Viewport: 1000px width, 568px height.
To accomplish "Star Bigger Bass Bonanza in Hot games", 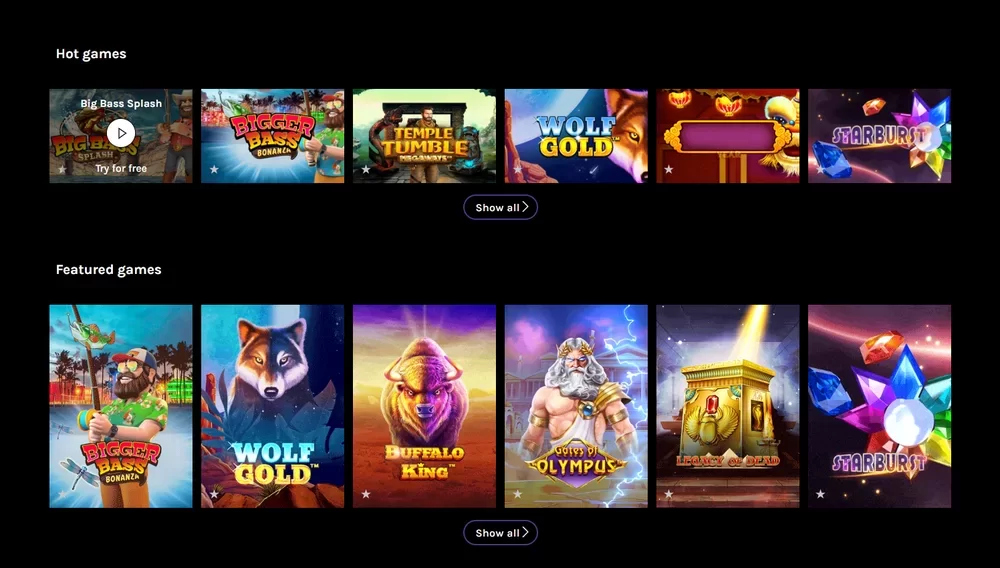I will [x=214, y=169].
